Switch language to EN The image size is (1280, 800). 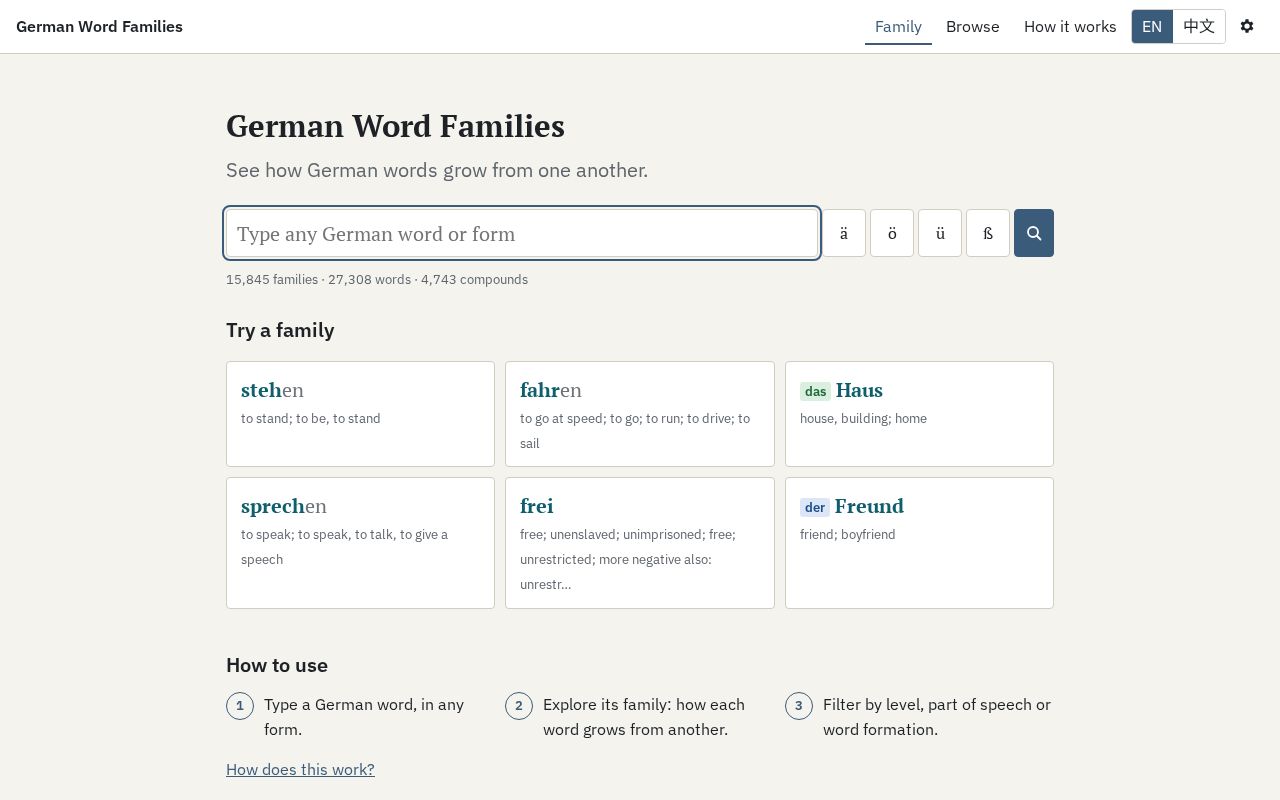1152,26
